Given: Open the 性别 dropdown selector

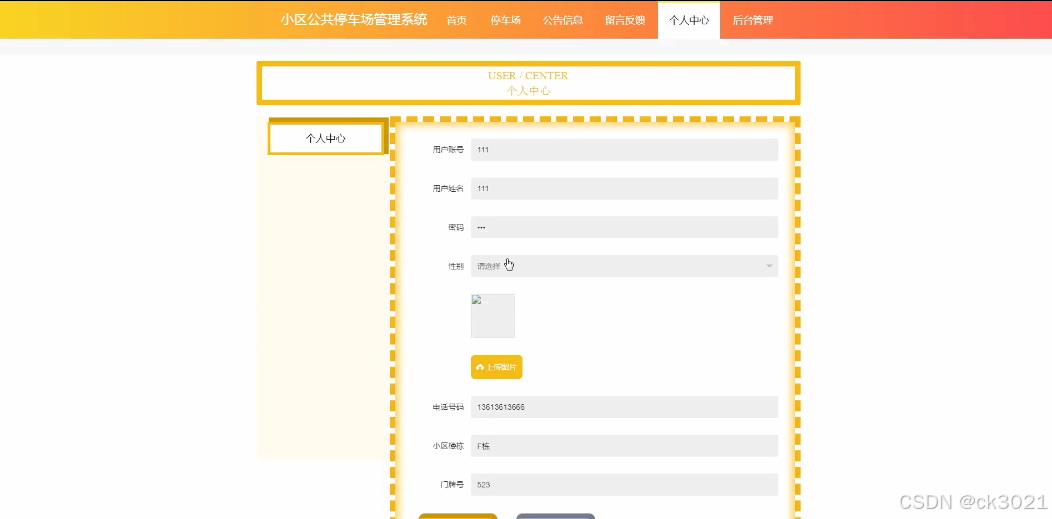Looking at the screenshot, I should tap(624, 266).
